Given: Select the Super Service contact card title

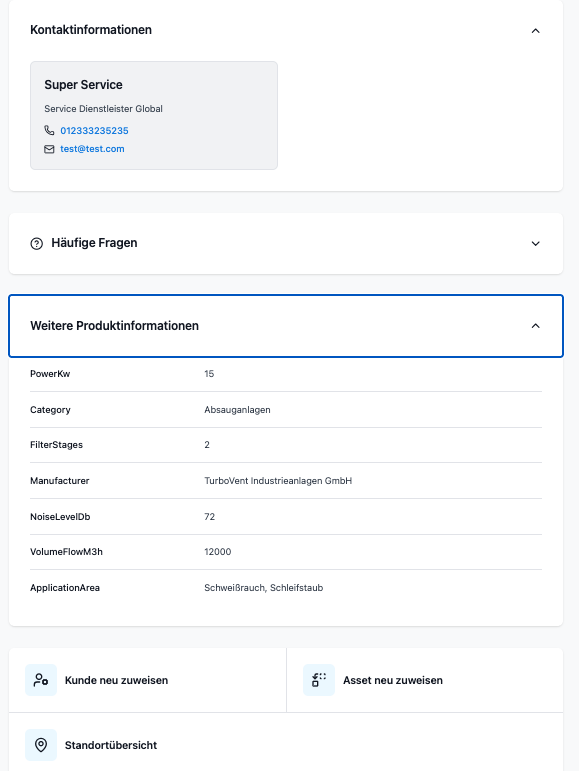Looking at the screenshot, I should tap(84, 85).
